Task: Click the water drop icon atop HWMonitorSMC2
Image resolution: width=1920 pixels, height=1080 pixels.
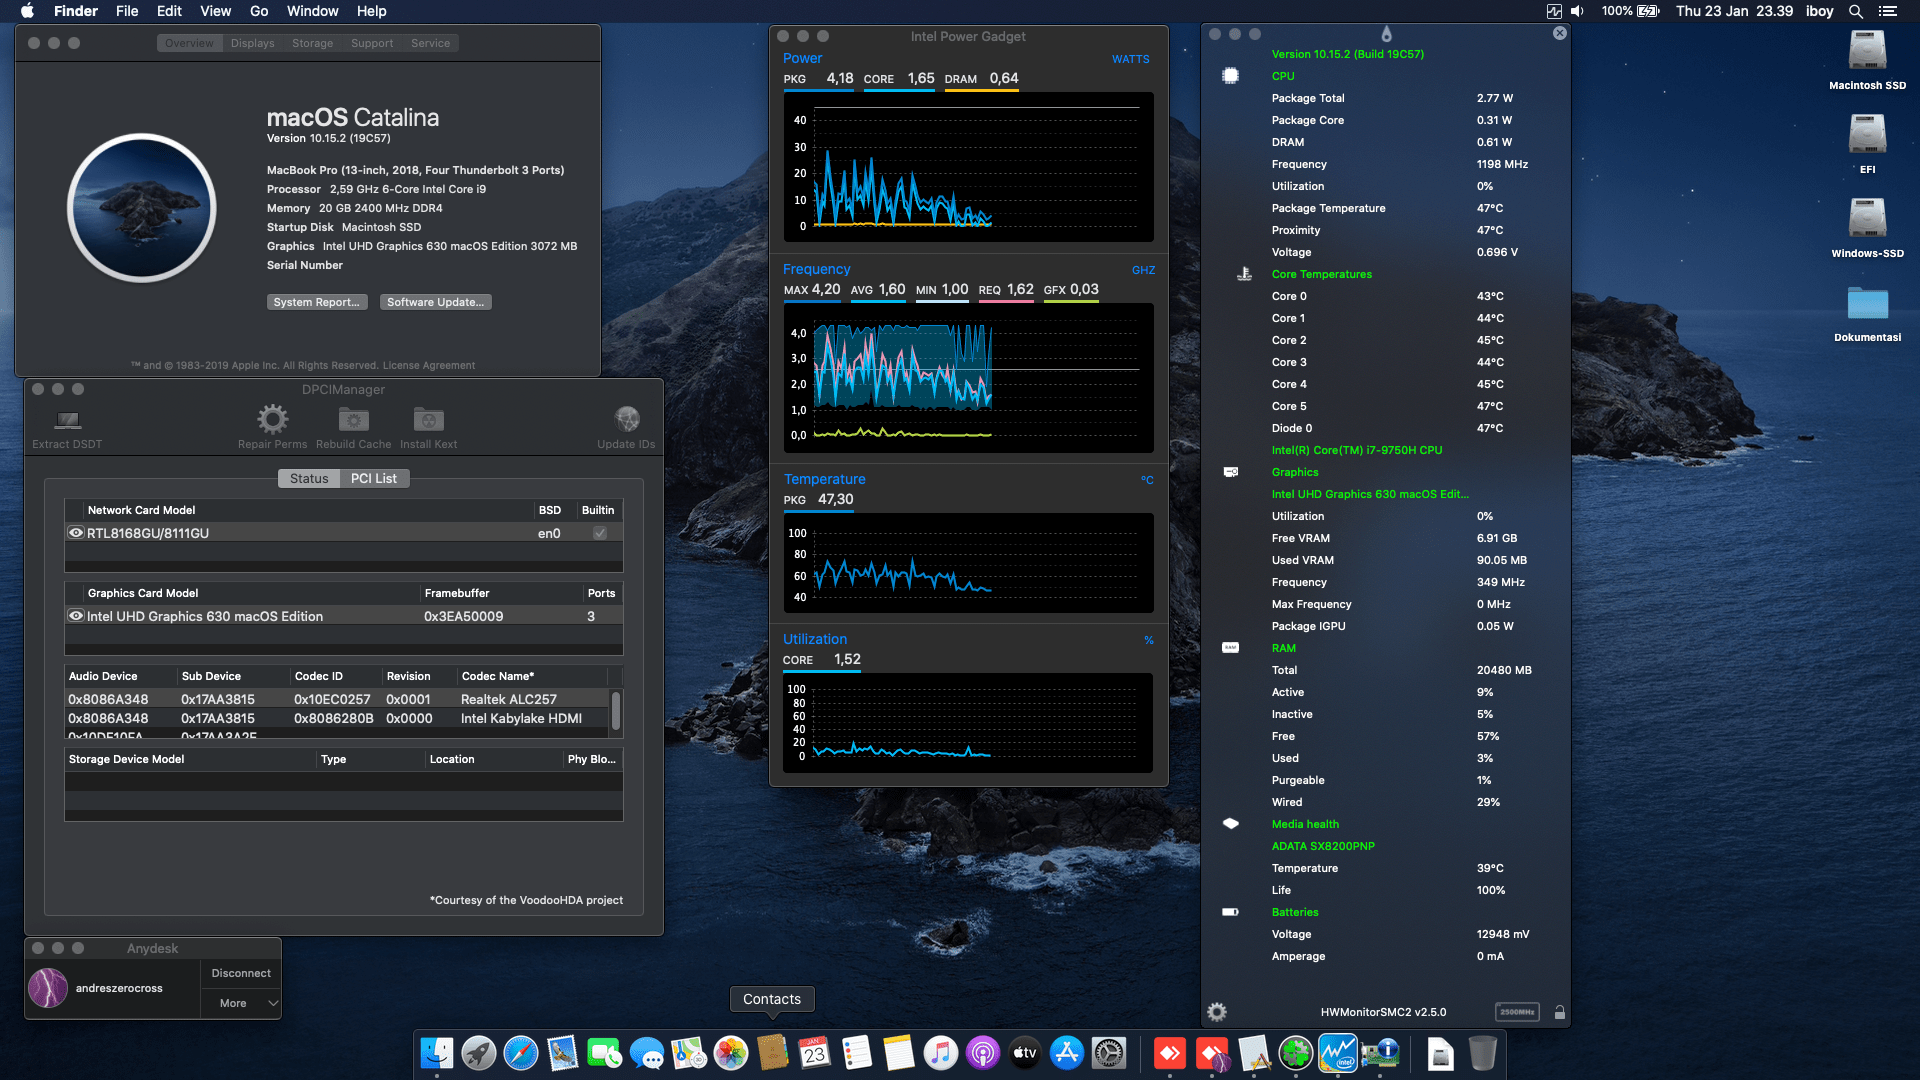Action: pyautogui.click(x=1386, y=34)
